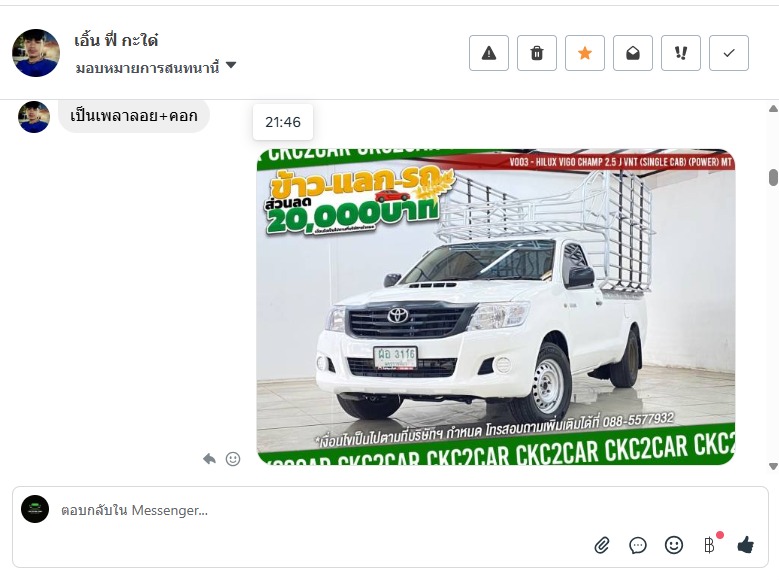
Task: Open the baht payment request icon
Action: coord(709,545)
